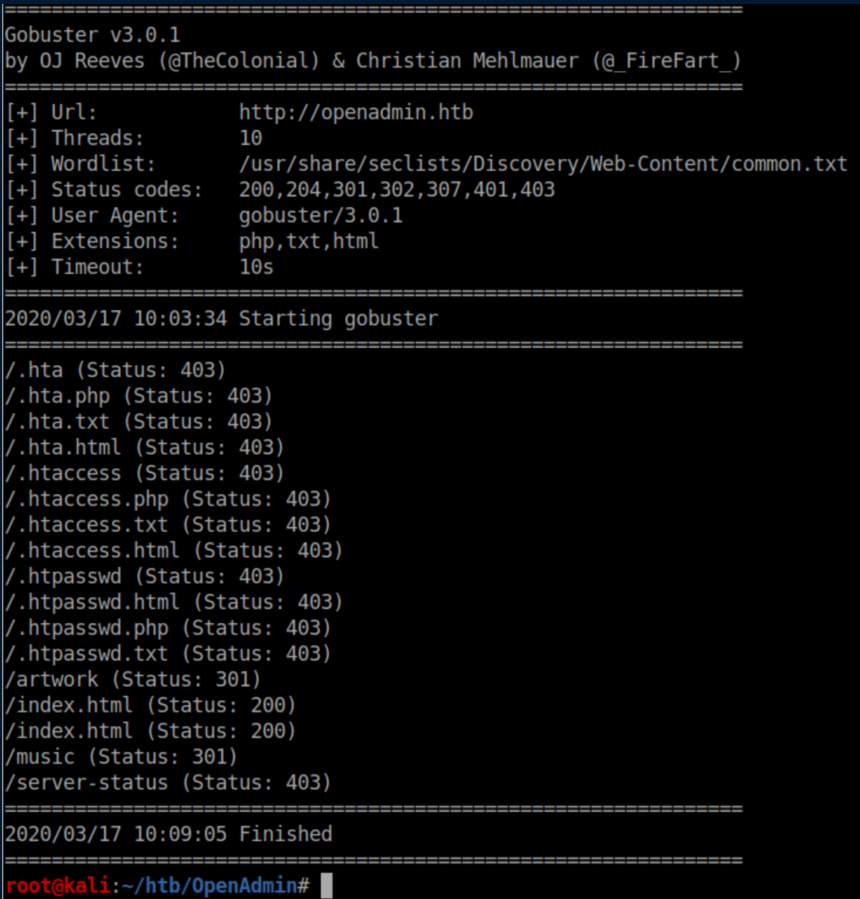Click the Gobuster v3.0.1 title line
This screenshot has width=860, height=899.
point(92,35)
